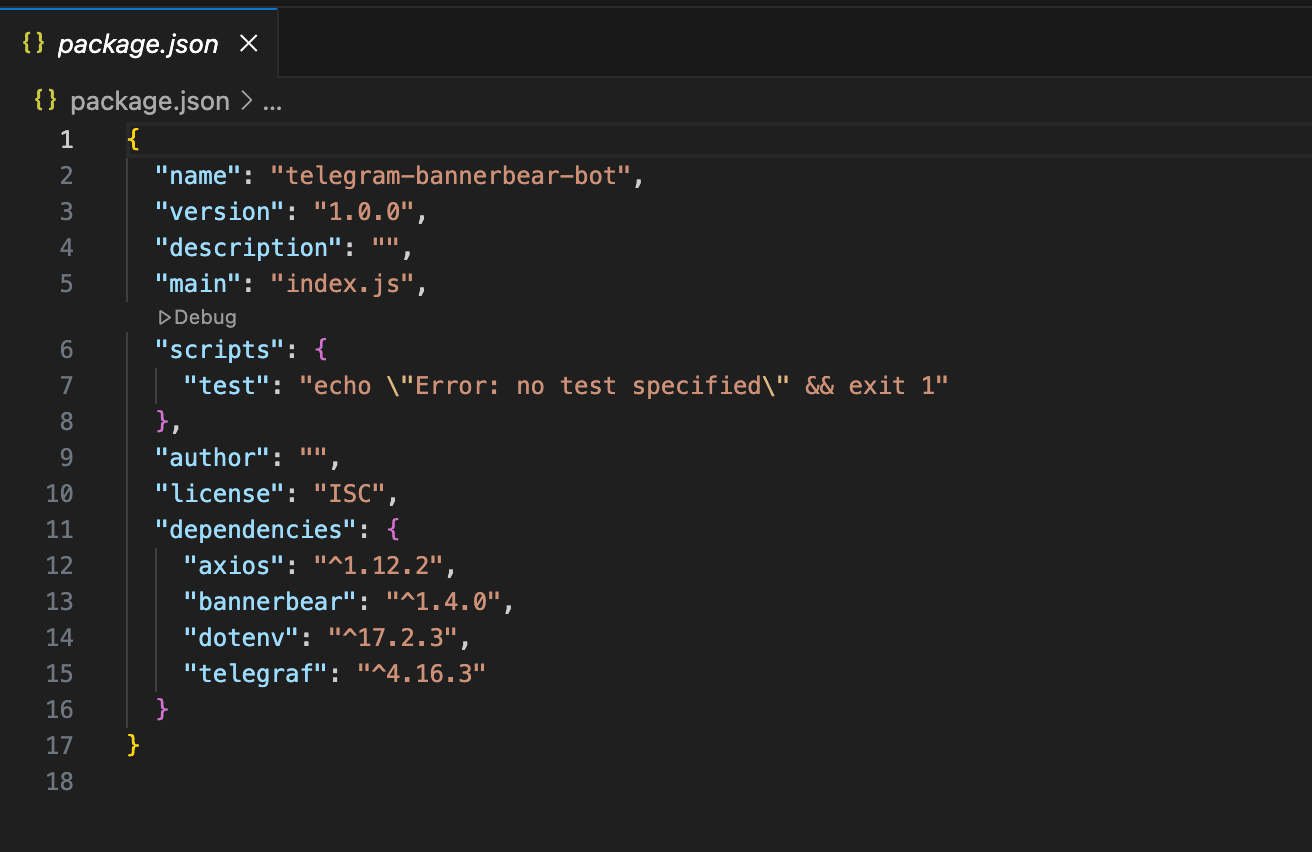Click the JSON braces icon in the tab
The image size is (1312, 852).
[34, 44]
